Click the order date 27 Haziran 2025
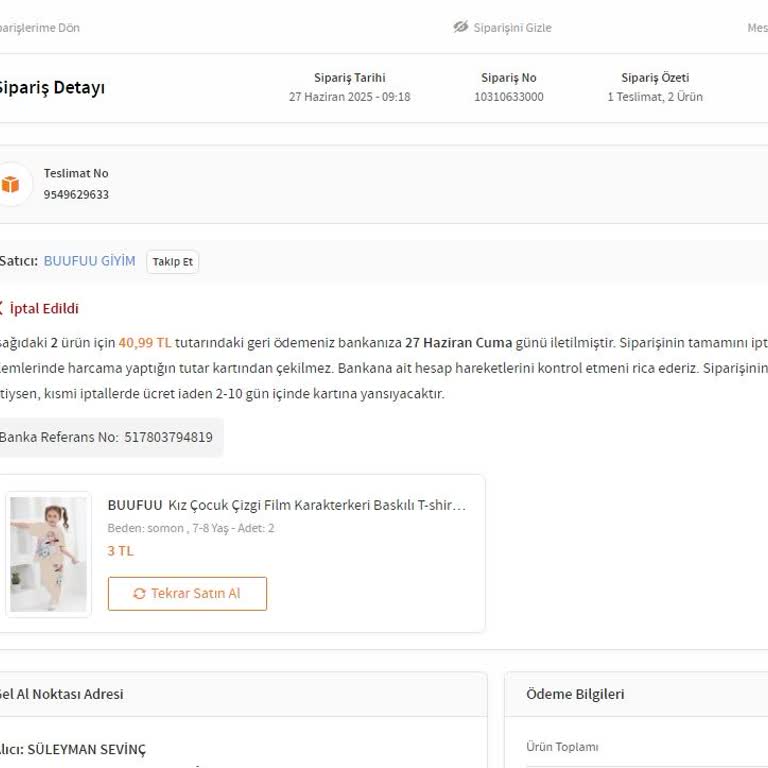 (x=349, y=97)
